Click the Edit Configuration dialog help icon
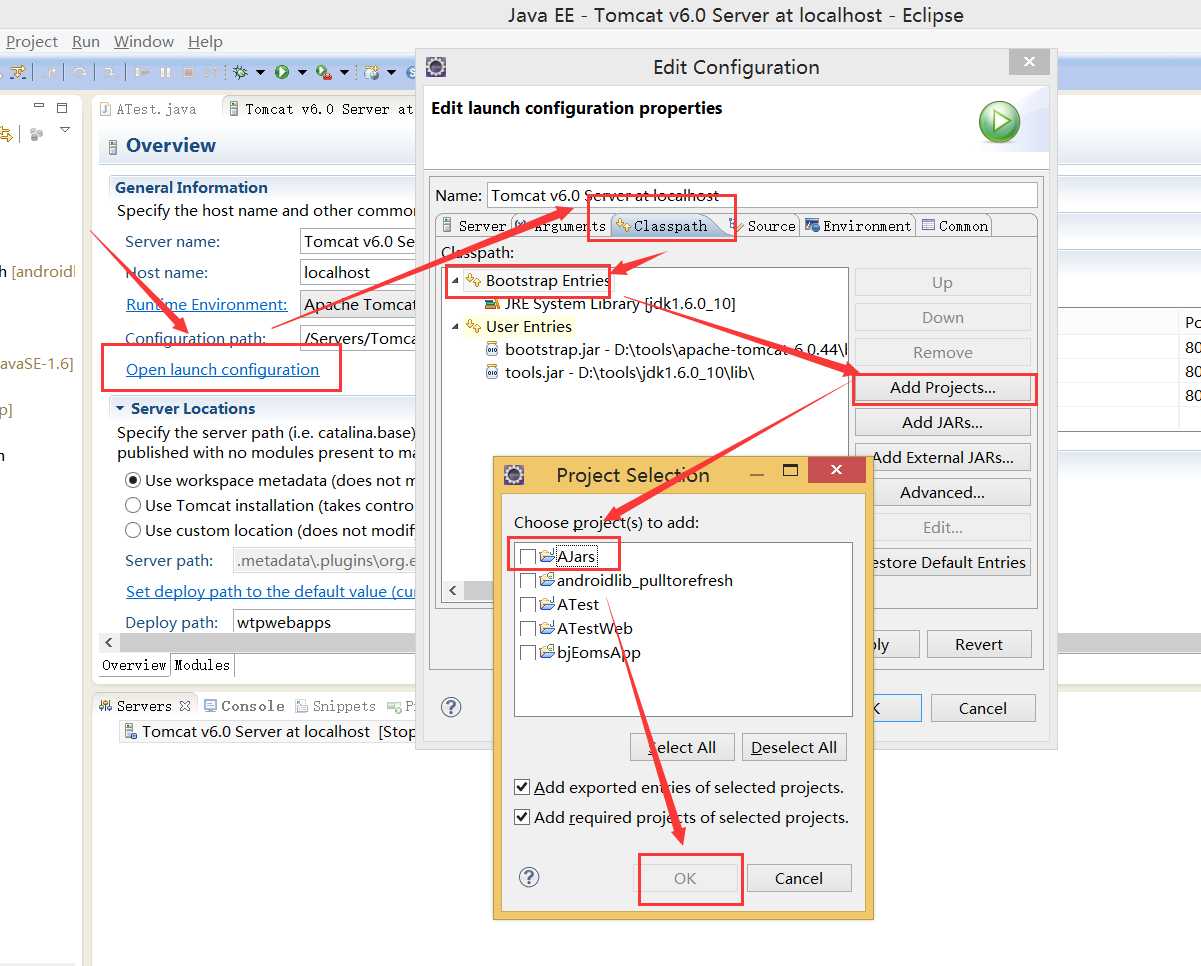 pos(451,707)
